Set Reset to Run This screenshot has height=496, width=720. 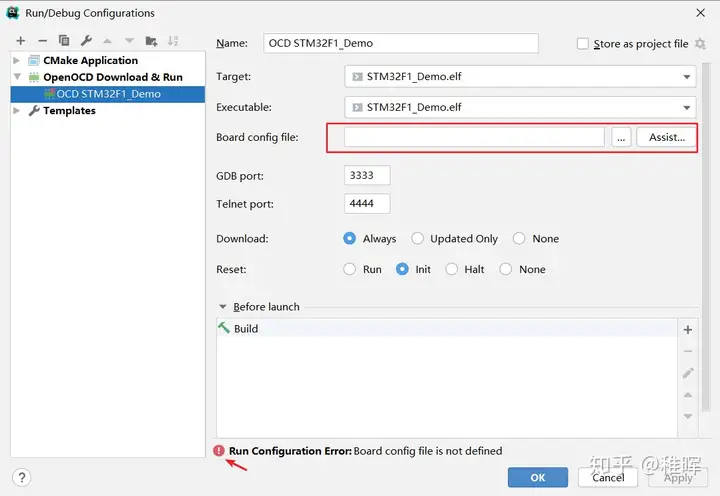349,269
